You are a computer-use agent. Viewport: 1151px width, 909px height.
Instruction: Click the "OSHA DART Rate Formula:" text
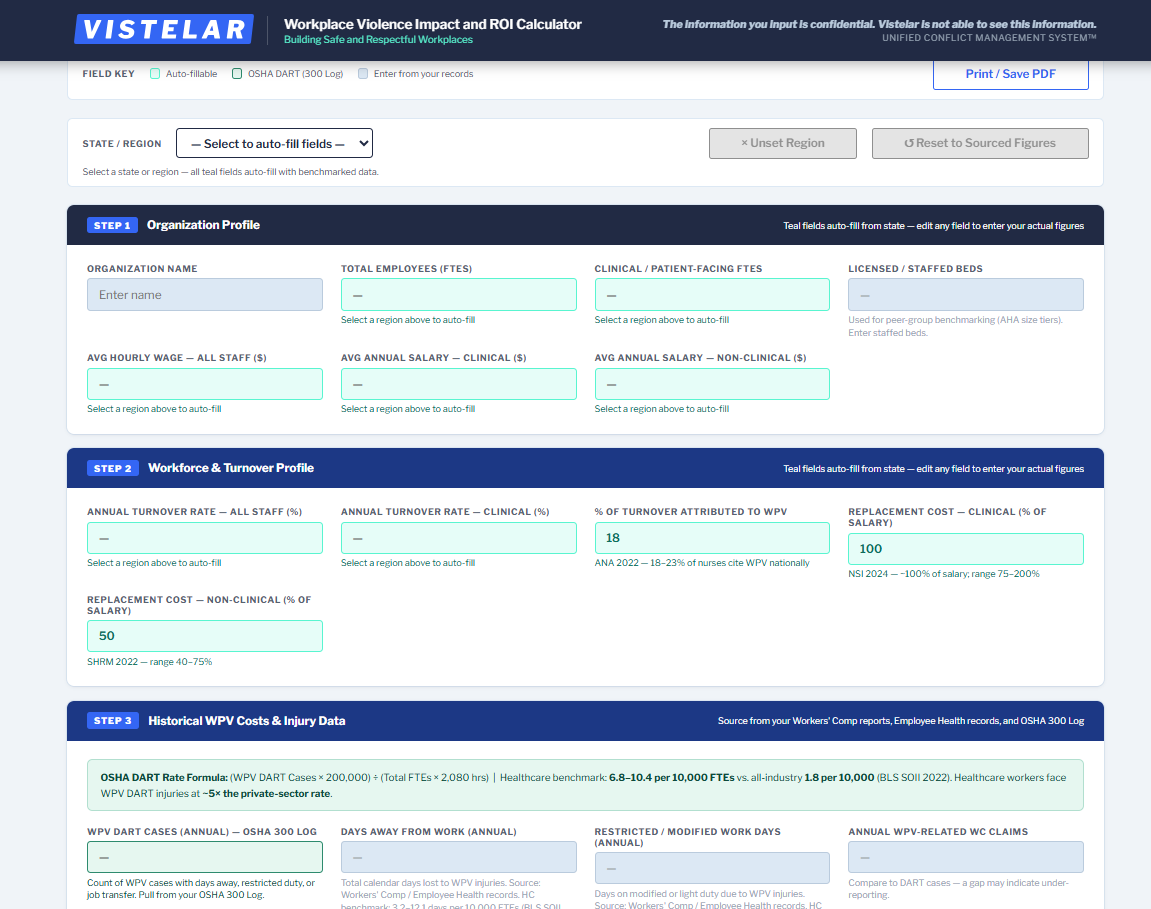point(164,778)
